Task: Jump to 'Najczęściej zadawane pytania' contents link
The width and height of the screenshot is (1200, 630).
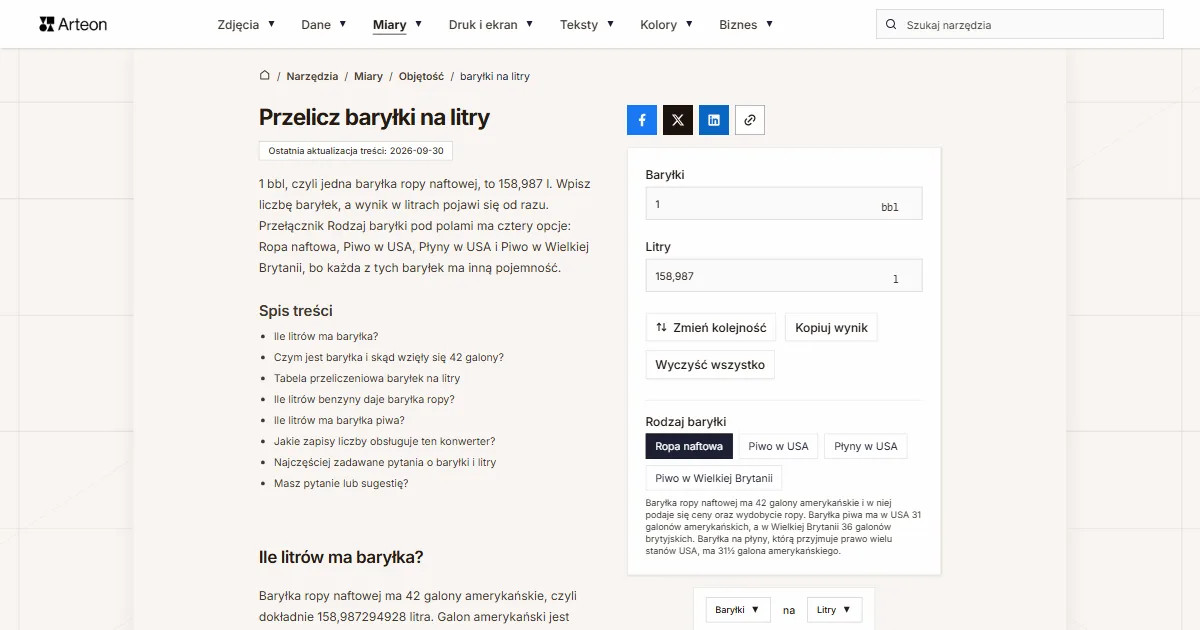Action: pyautogui.click(x=385, y=463)
